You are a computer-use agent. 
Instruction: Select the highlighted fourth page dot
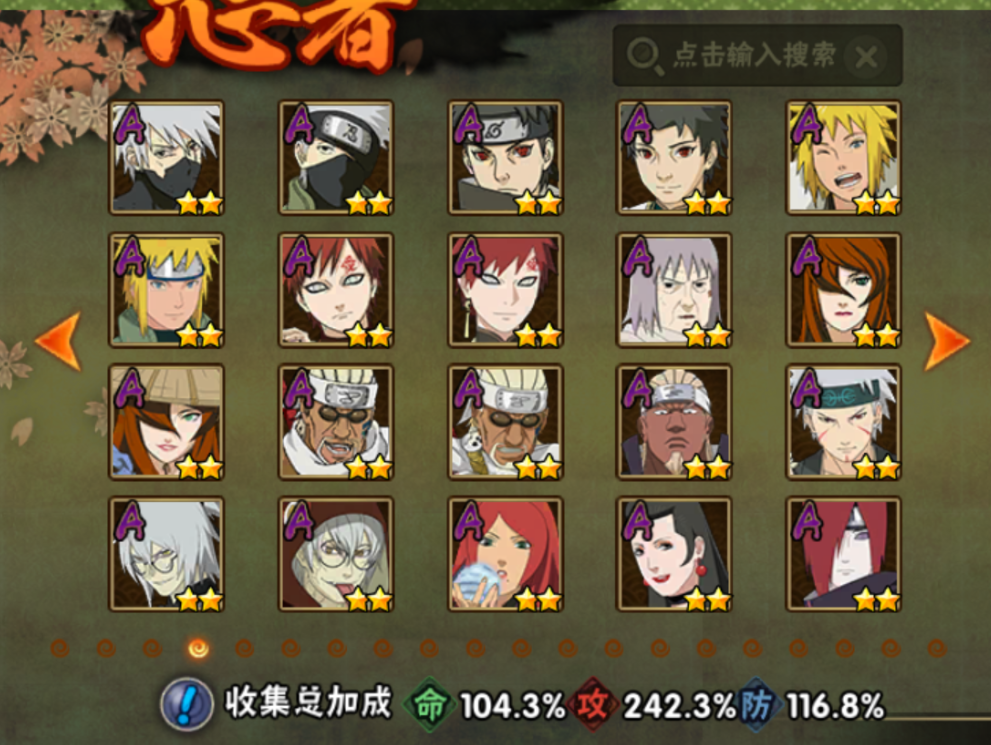(198, 647)
